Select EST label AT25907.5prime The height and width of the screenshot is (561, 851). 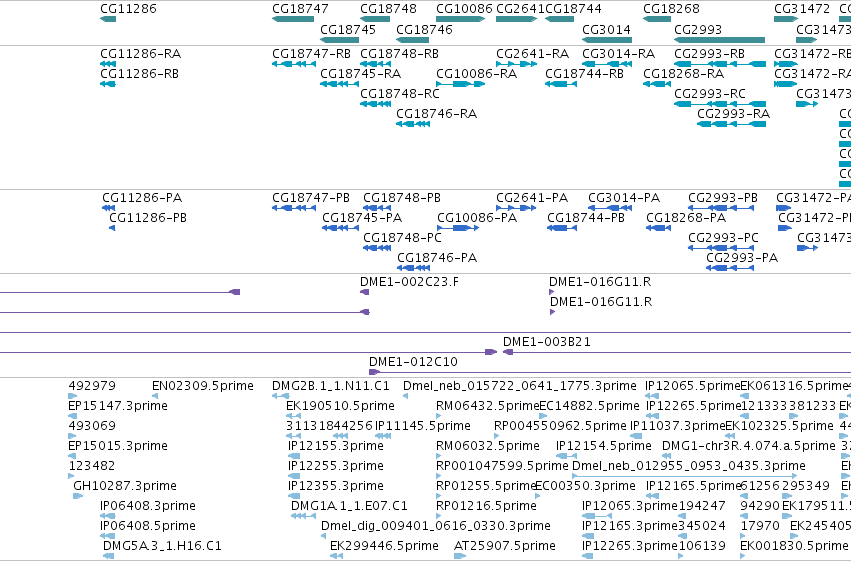coord(505,546)
